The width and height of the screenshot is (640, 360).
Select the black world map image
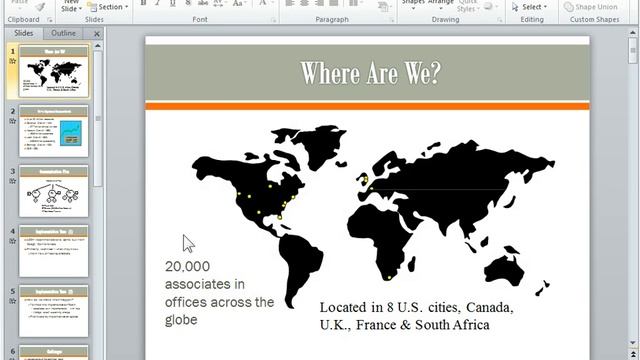coord(373,216)
